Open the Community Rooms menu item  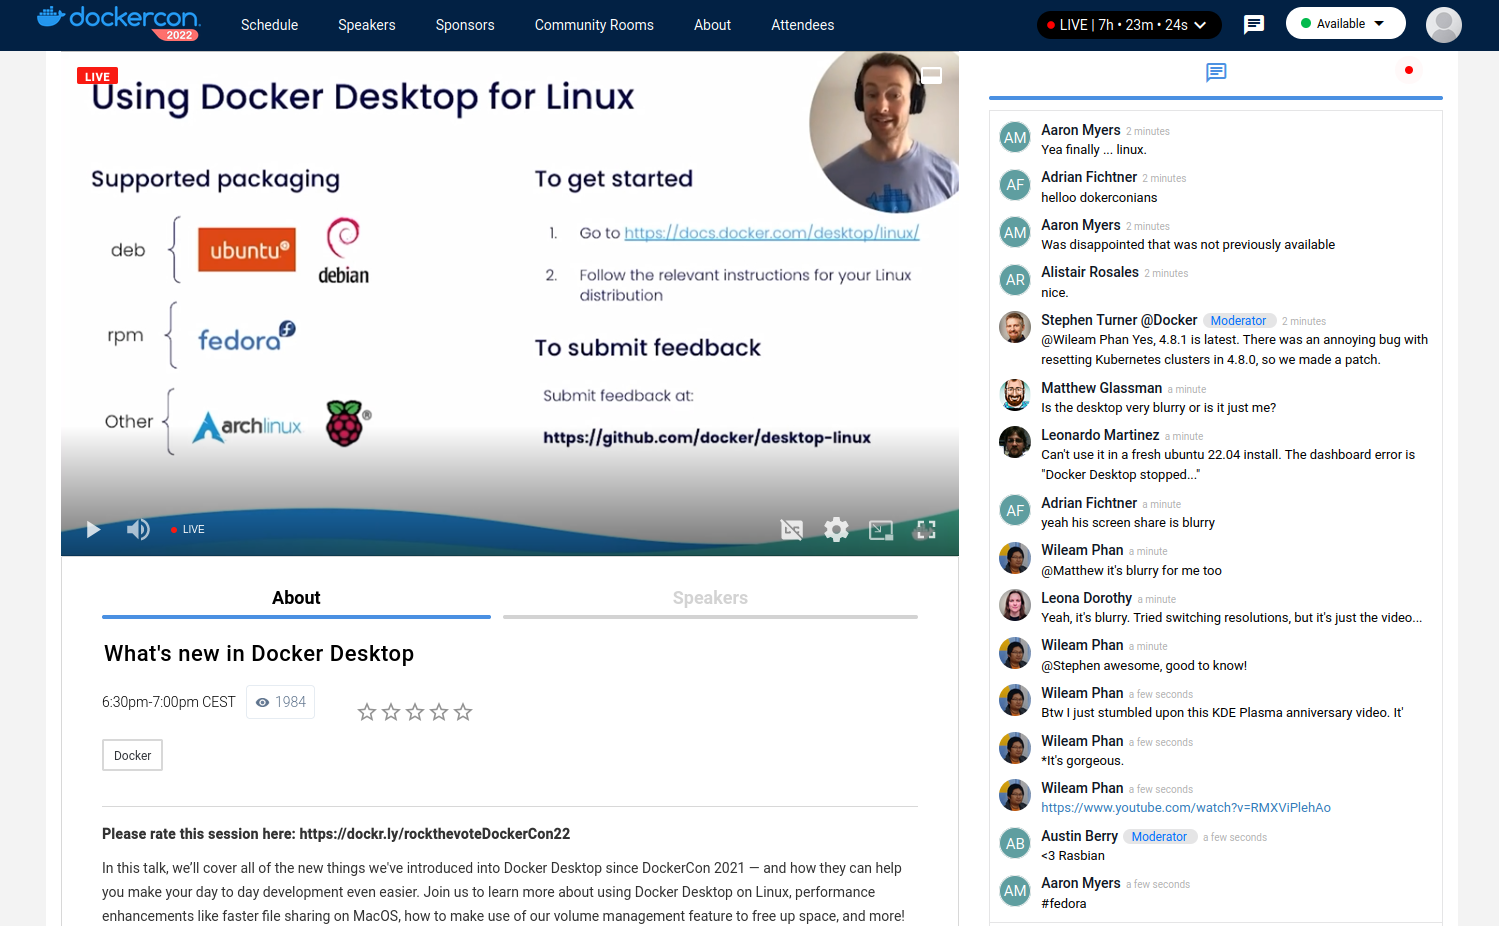point(594,25)
